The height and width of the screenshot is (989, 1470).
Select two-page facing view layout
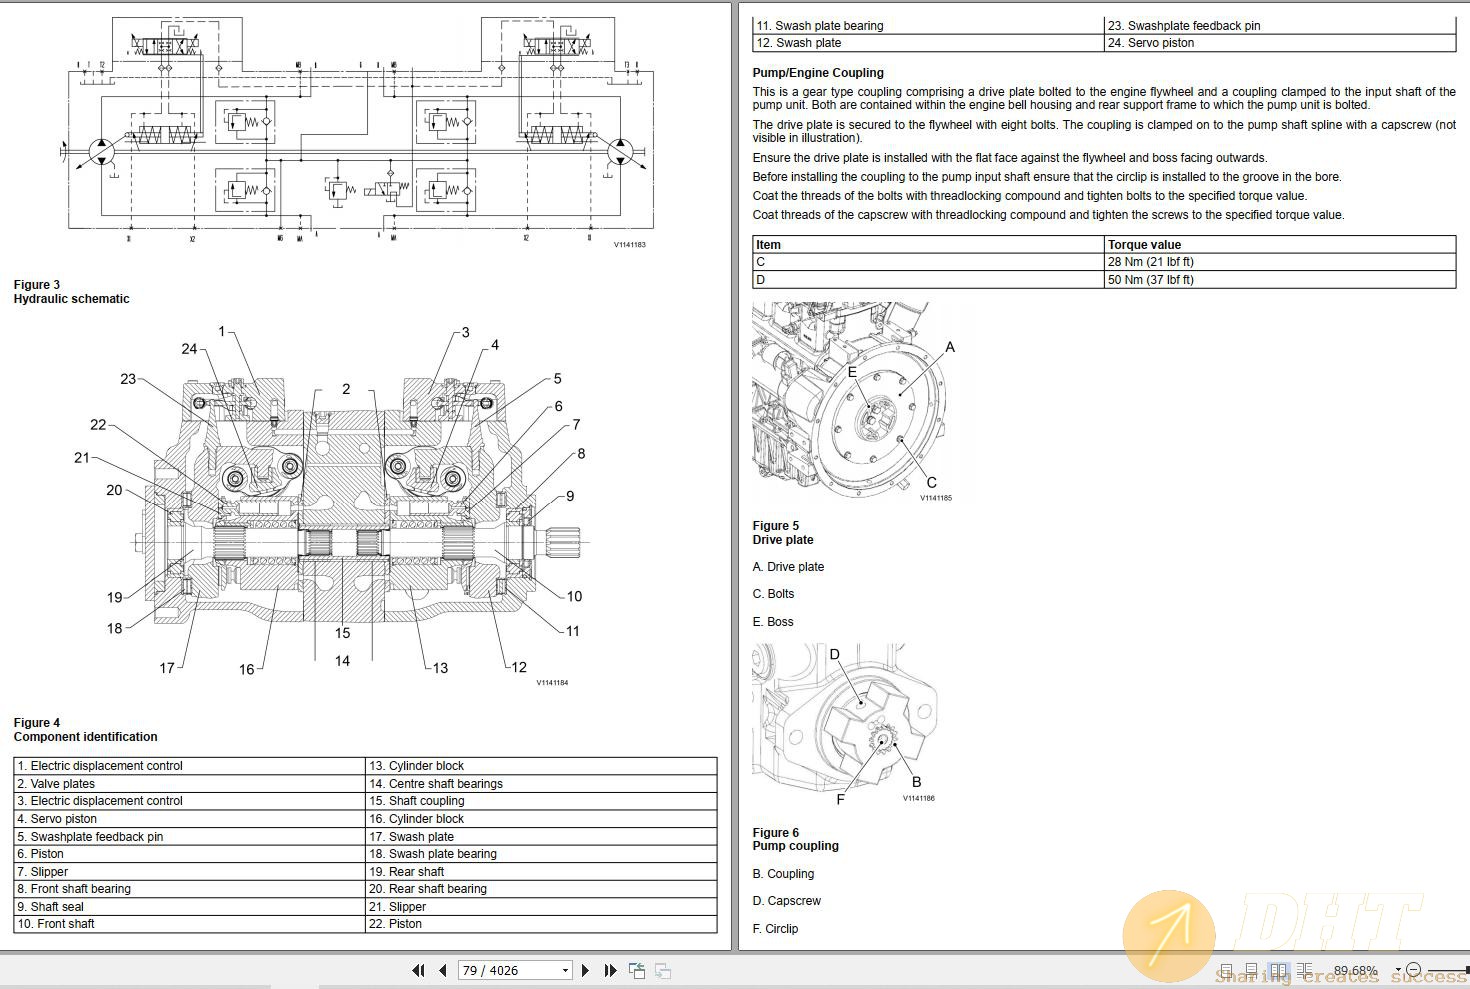(x=1278, y=970)
